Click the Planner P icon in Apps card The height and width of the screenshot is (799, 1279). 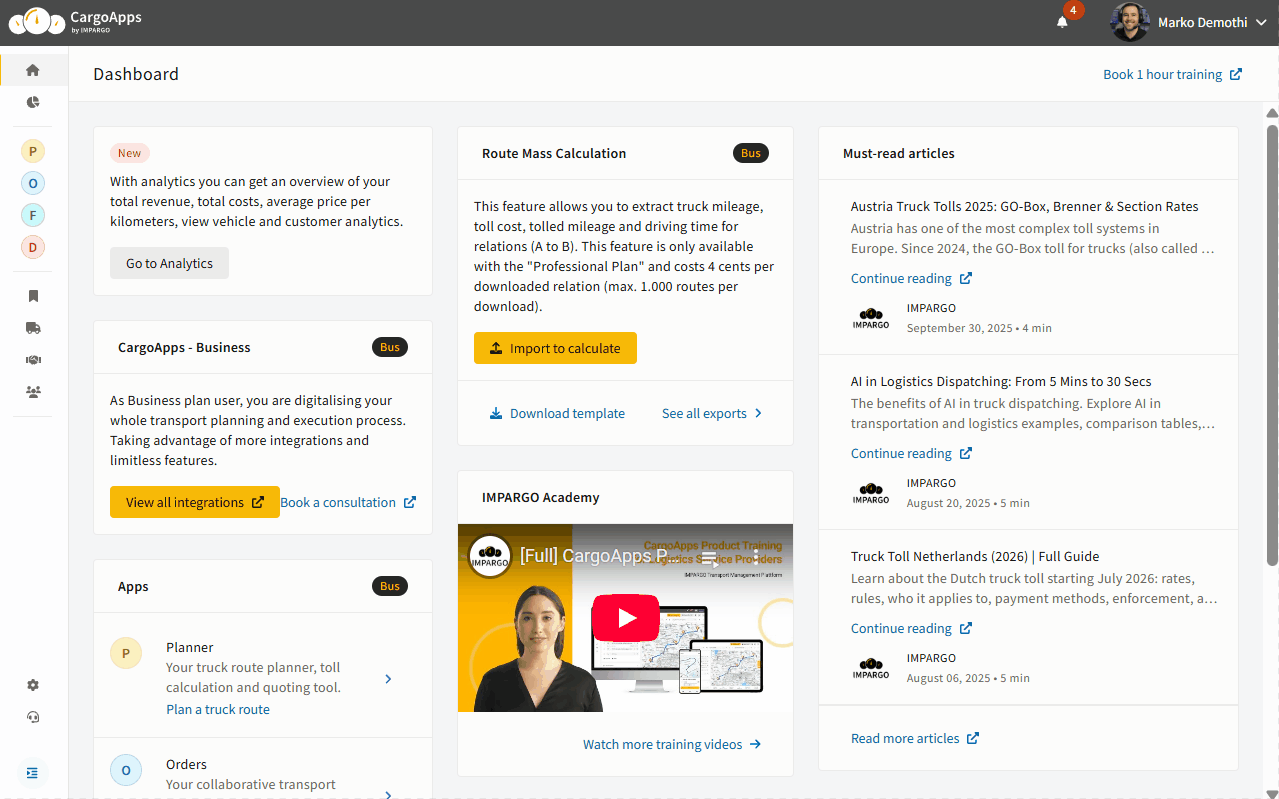126,654
